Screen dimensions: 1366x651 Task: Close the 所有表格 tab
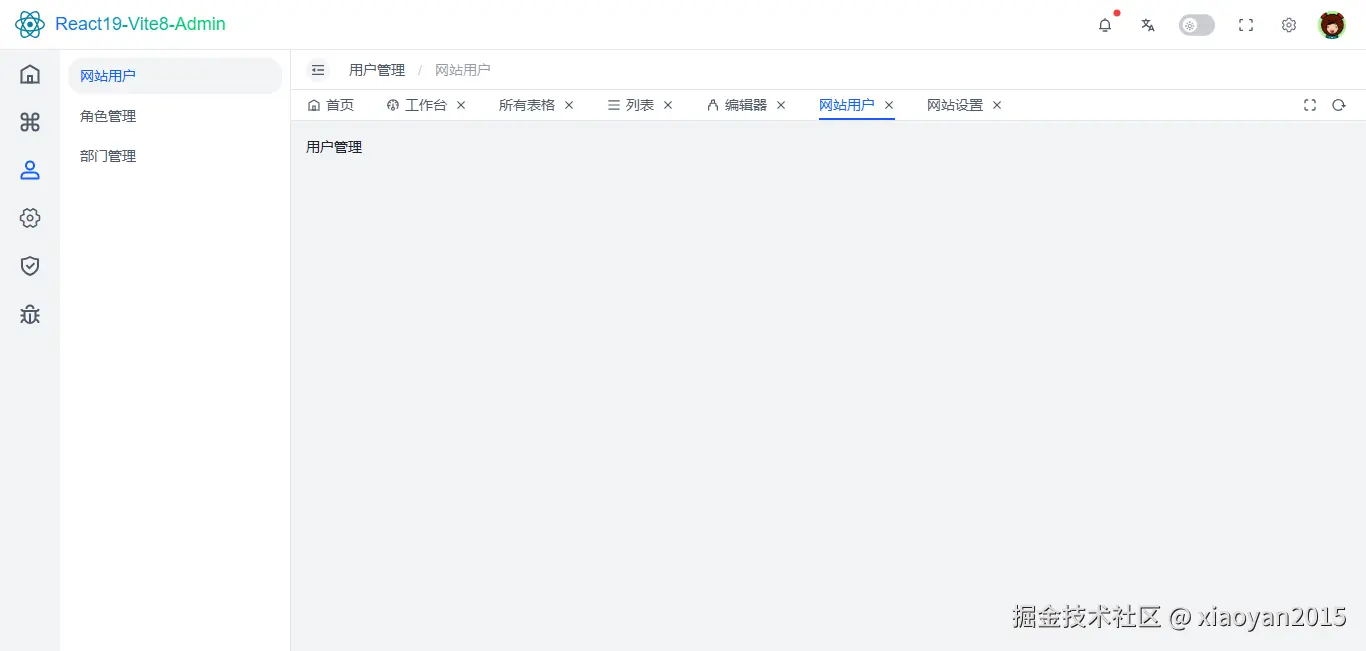569,105
